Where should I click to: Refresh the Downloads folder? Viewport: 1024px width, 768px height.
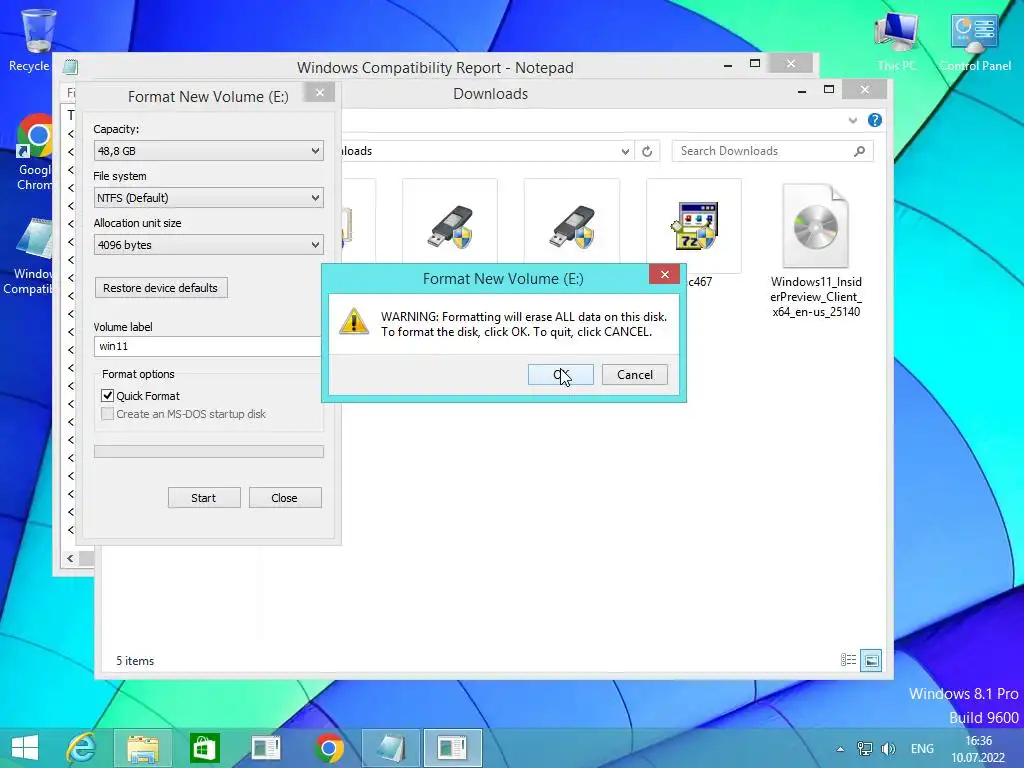[647, 151]
